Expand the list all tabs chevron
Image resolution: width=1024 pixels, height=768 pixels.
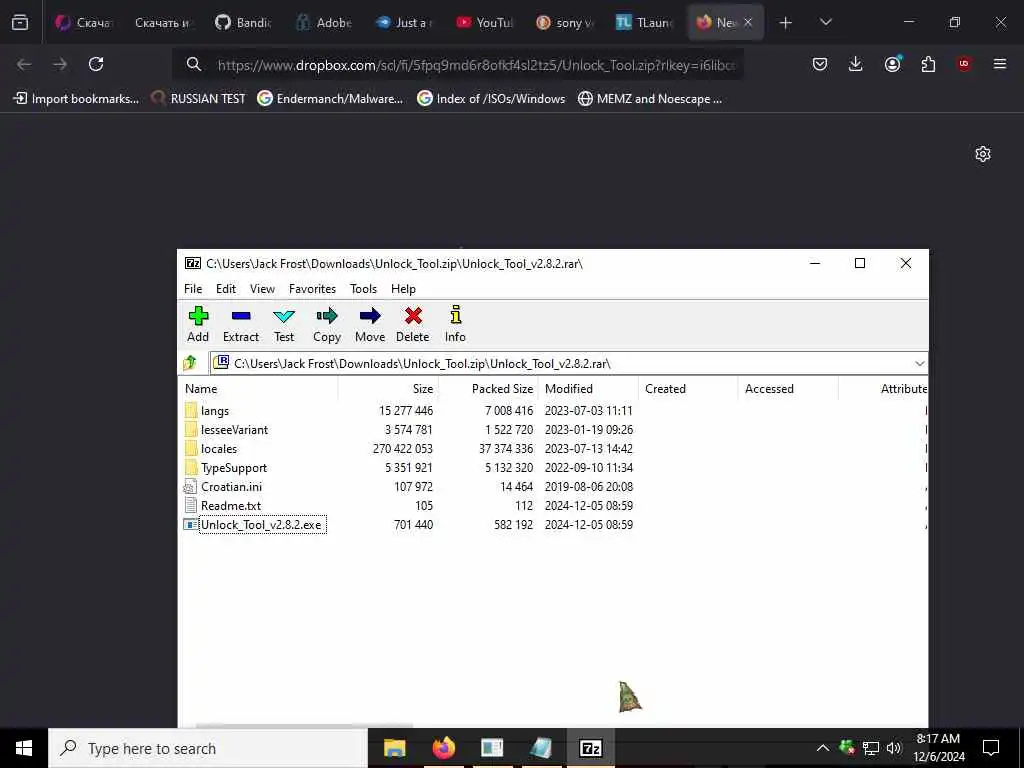(825, 22)
